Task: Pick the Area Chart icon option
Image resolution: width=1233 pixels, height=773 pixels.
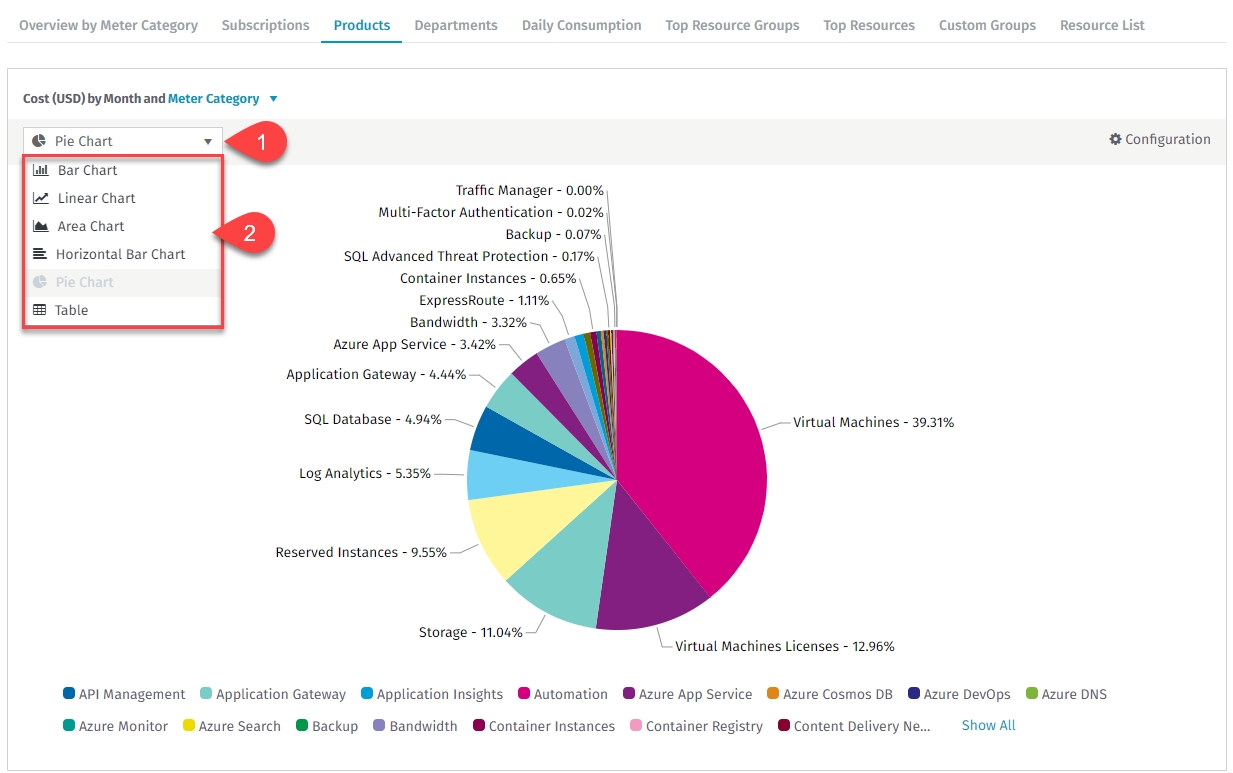Action: tap(40, 226)
